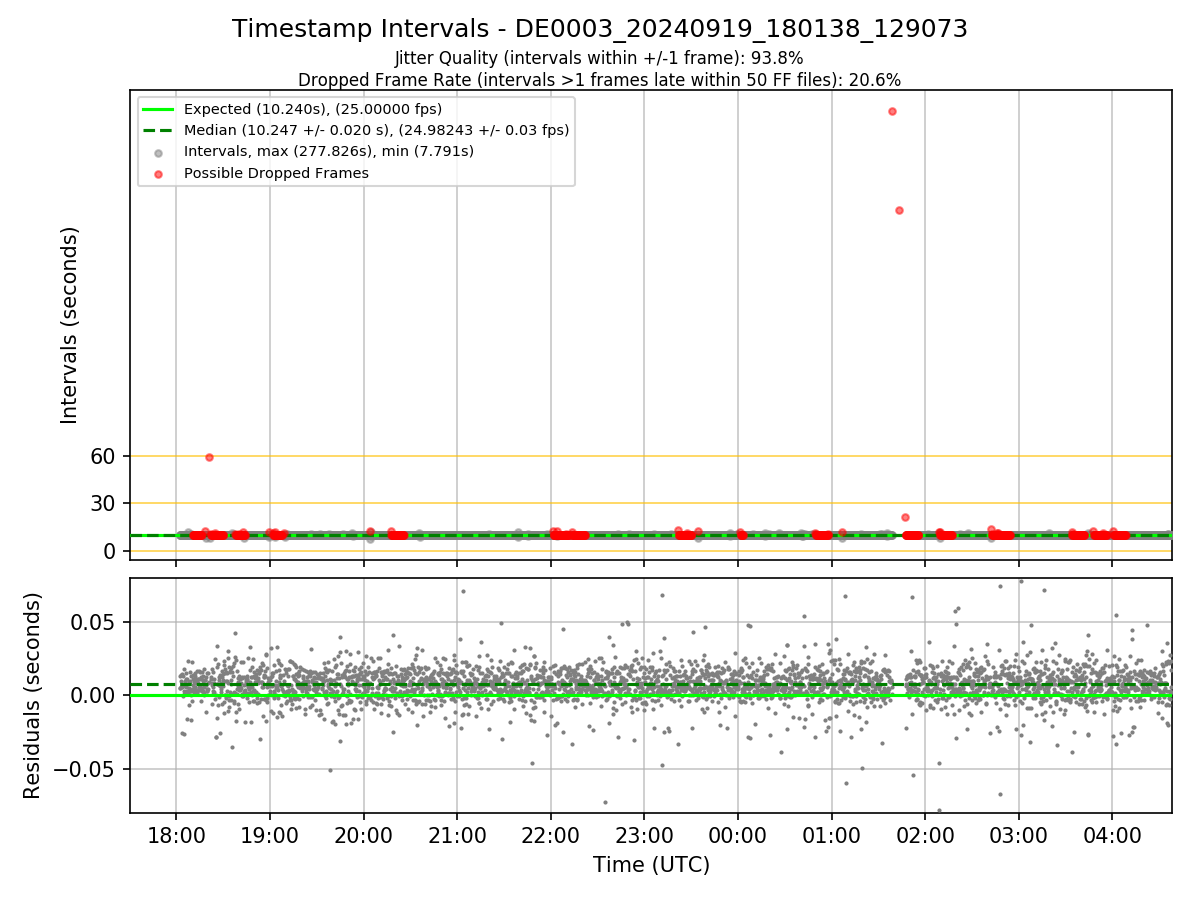
Task: Click the x-axis tick label 22:00
Action: point(551,836)
